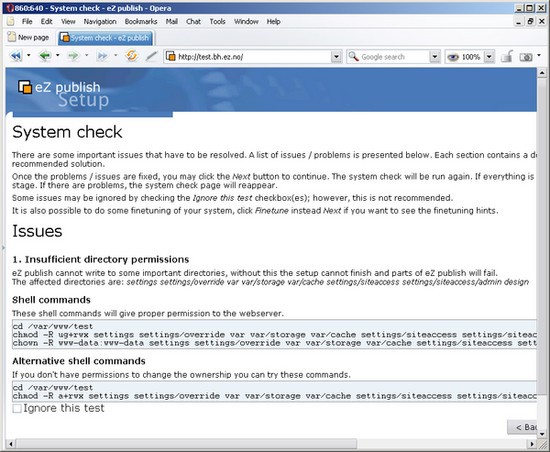The height and width of the screenshot is (452, 550).
Task: Toggle image display with the eye icon
Action: tap(453, 57)
